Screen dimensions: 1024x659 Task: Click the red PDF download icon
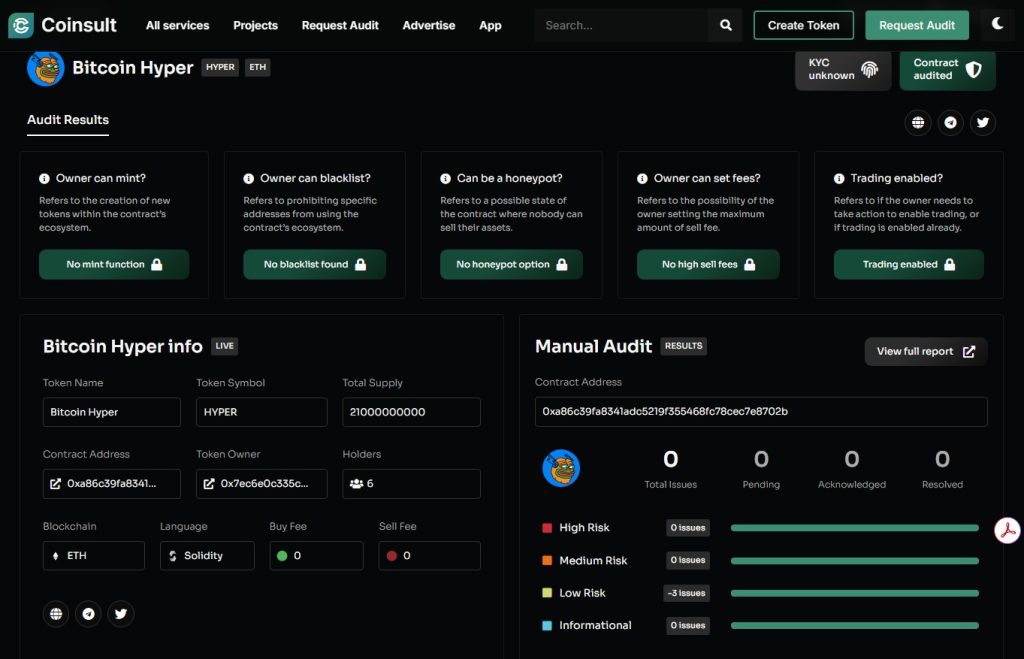[x=1006, y=530]
